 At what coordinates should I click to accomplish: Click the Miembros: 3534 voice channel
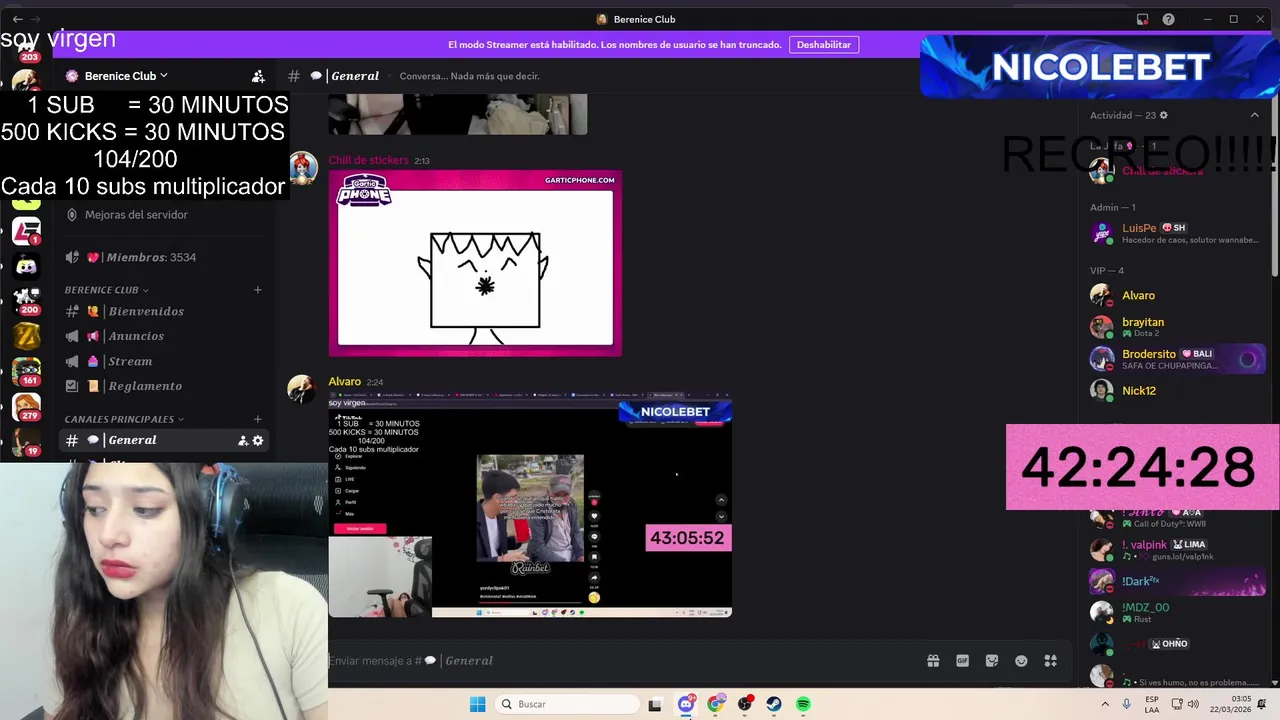point(165,257)
